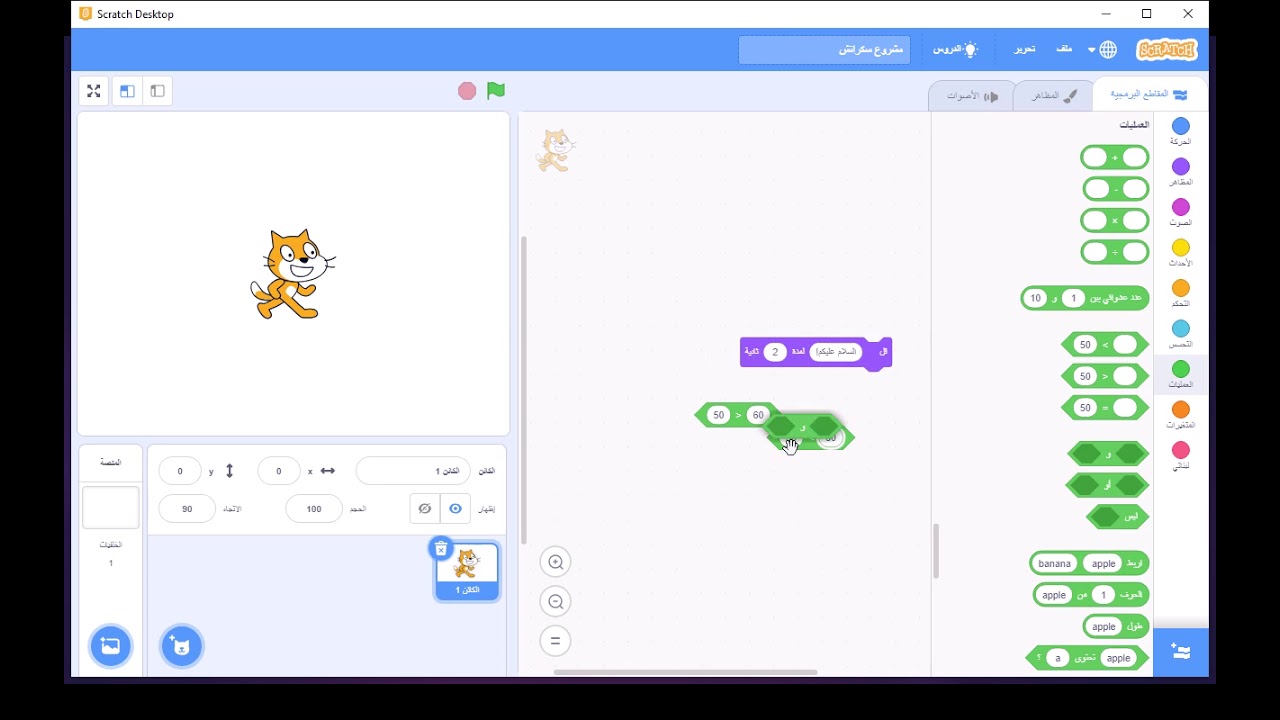Open the تحرير (Edit) menu
This screenshot has width=1280, height=720.
click(x=1025, y=49)
